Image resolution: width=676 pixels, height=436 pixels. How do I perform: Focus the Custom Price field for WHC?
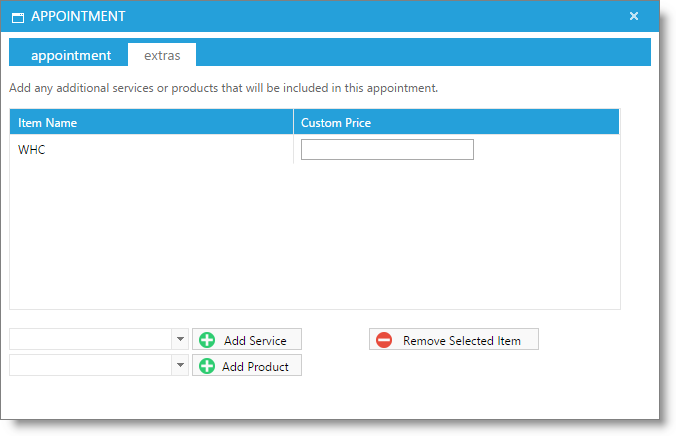click(x=387, y=150)
